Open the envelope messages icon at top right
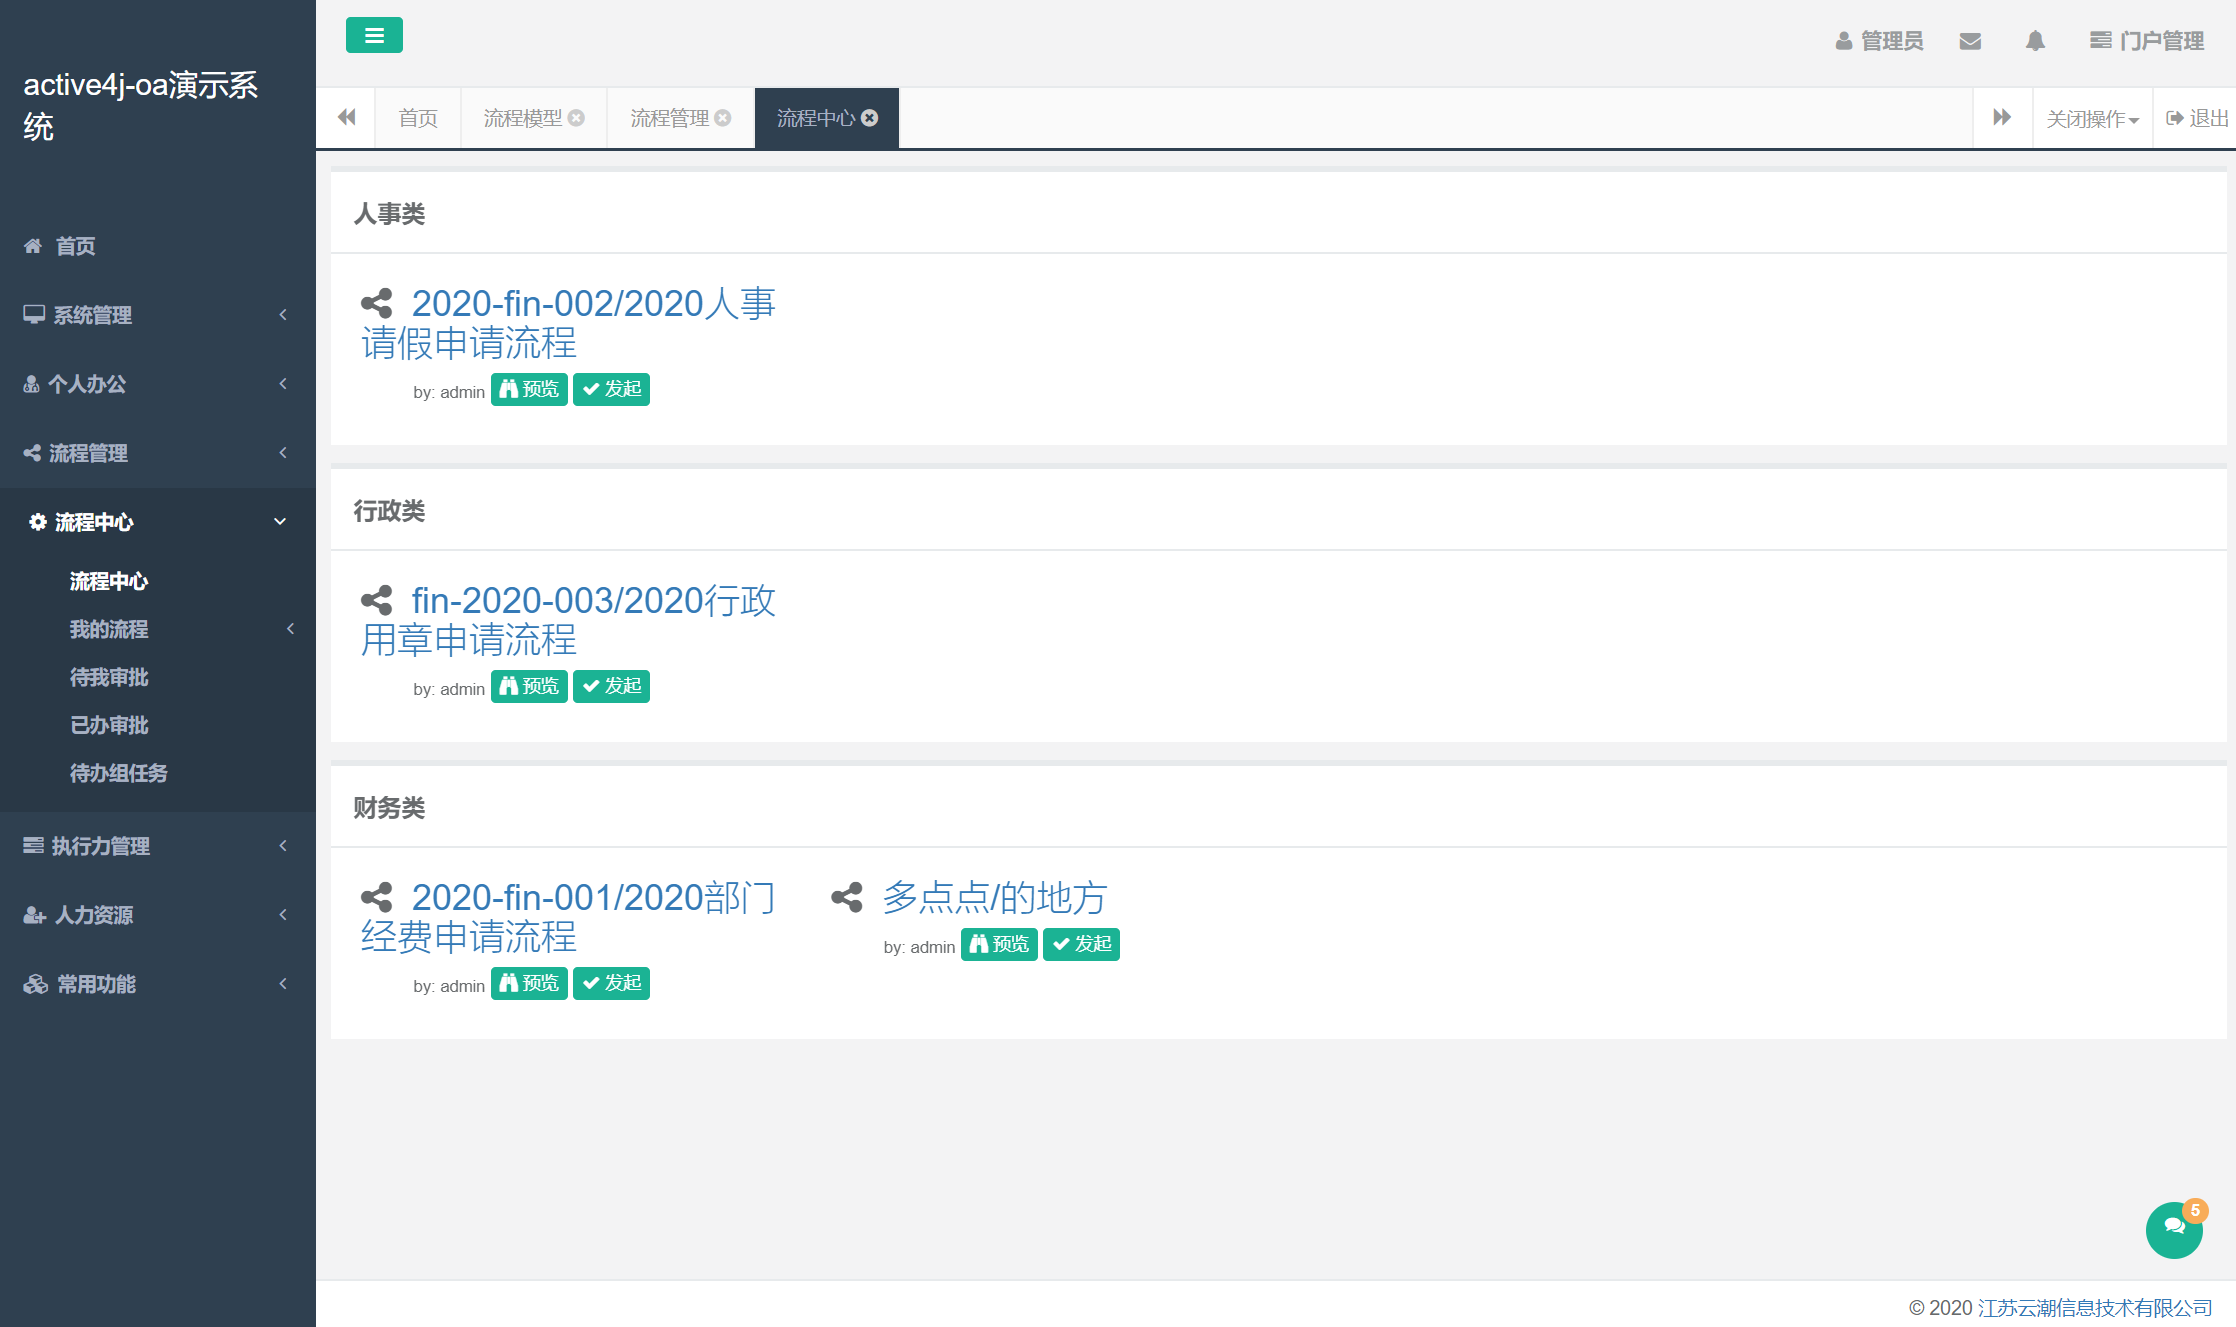The height and width of the screenshot is (1327, 2236). click(x=1970, y=41)
